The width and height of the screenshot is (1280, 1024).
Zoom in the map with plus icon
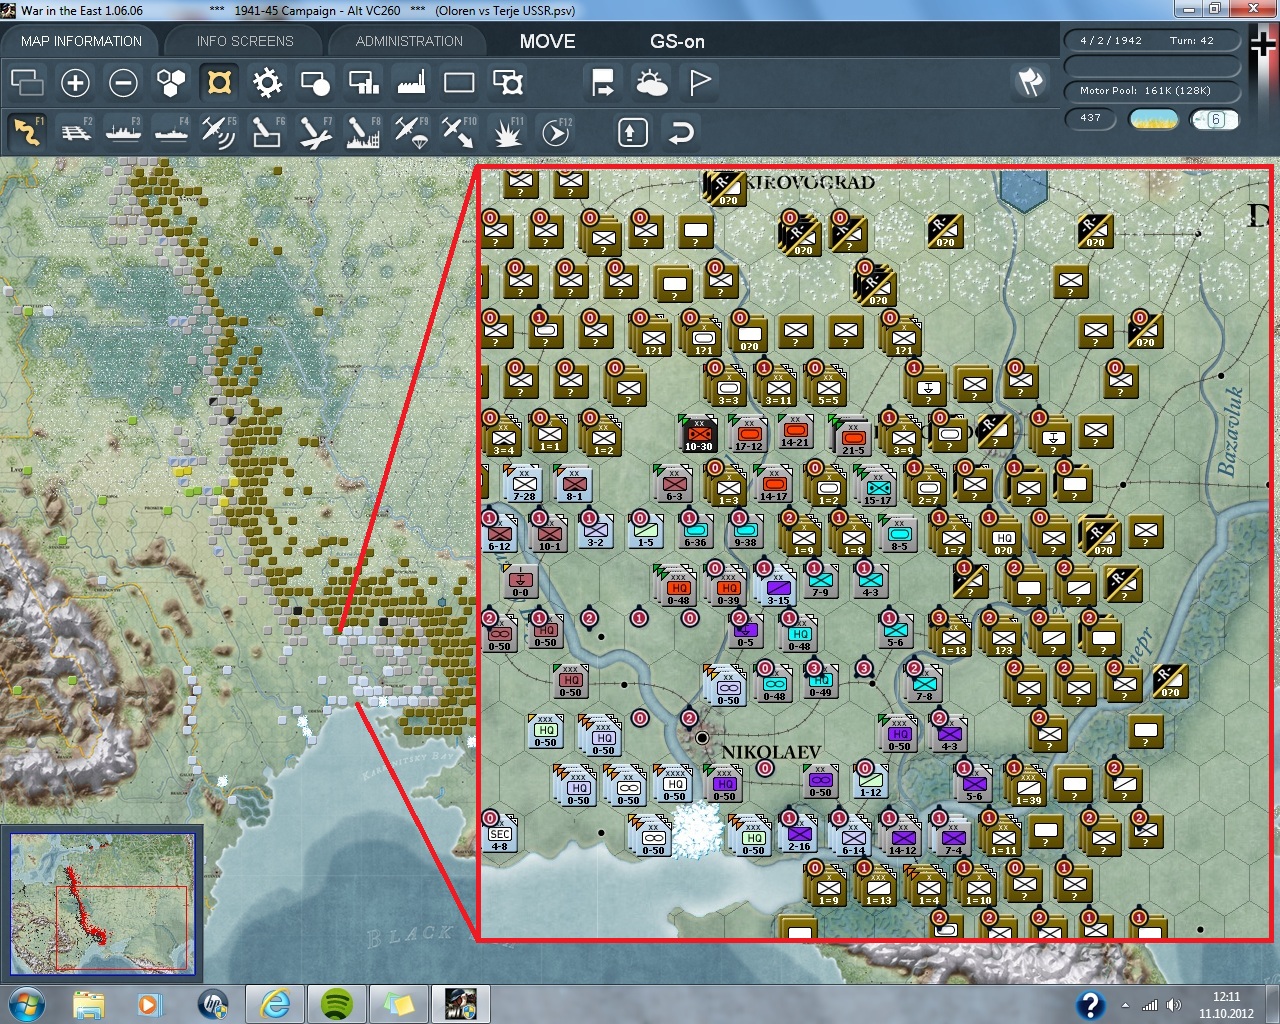[75, 83]
